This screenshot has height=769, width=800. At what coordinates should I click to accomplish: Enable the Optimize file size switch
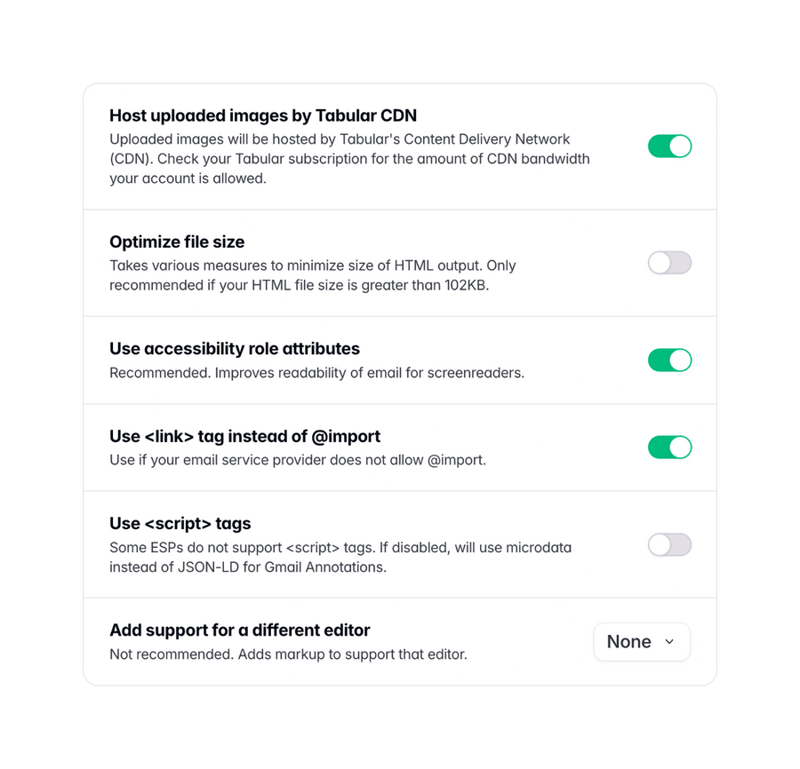click(669, 263)
